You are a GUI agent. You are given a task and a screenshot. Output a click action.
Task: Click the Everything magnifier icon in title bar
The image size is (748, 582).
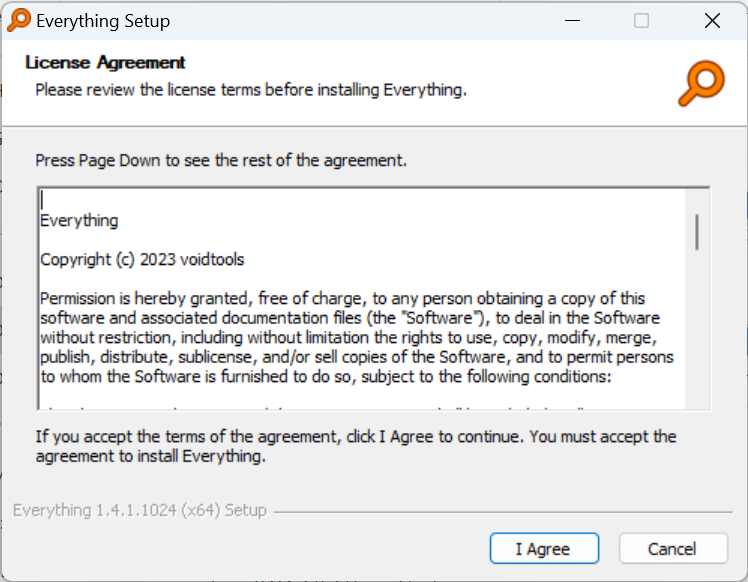19,21
